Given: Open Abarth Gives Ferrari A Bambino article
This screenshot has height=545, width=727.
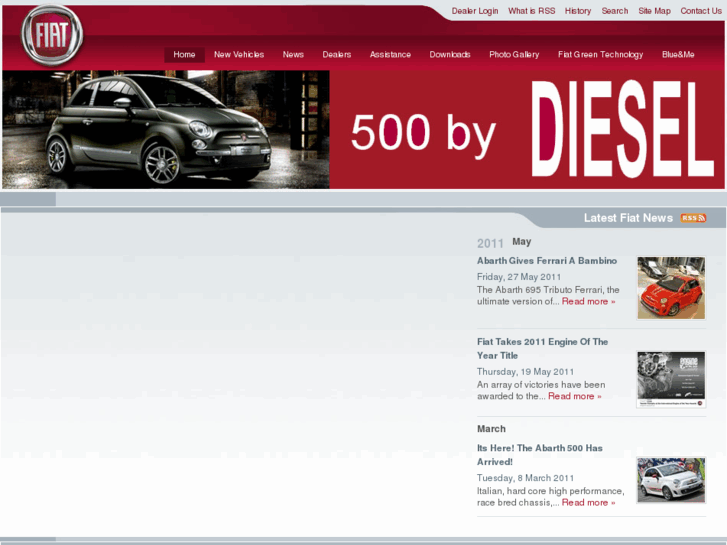Looking at the screenshot, I should pyautogui.click(x=547, y=261).
